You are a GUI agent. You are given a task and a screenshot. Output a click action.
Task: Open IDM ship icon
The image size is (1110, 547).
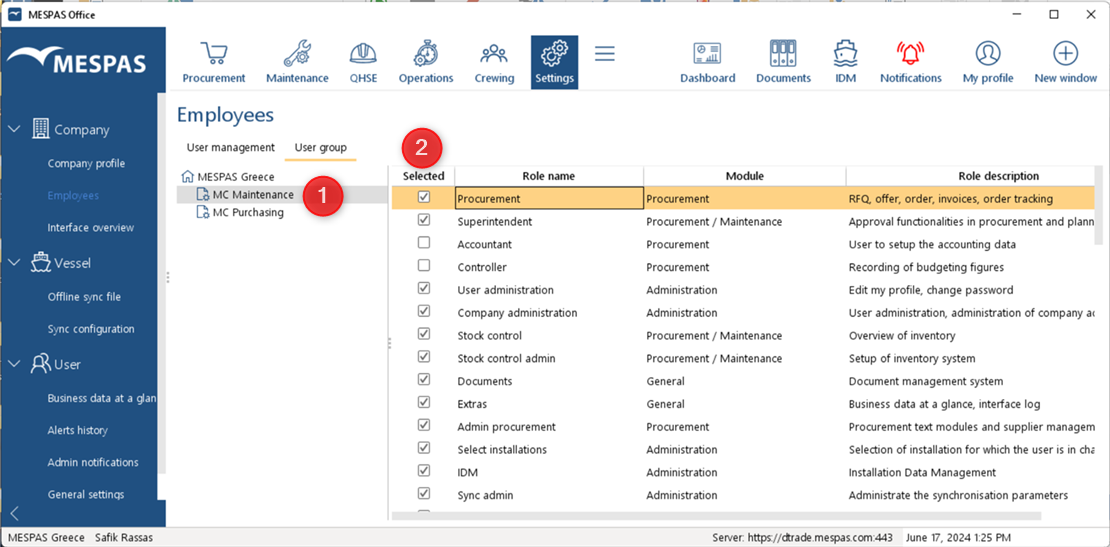[845, 54]
